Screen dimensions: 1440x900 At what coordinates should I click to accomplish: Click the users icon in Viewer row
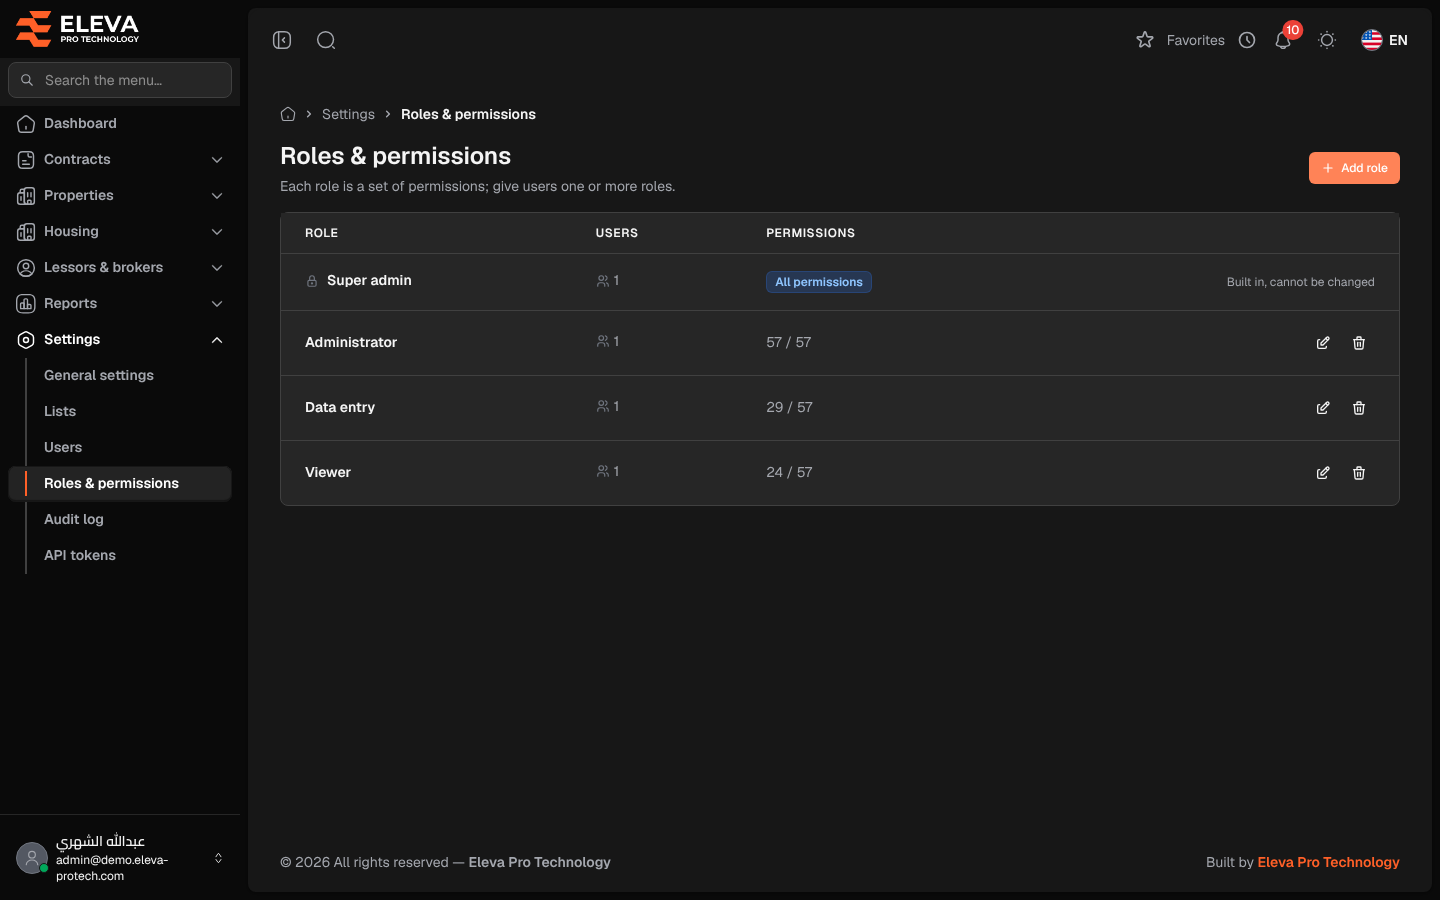point(603,472)
